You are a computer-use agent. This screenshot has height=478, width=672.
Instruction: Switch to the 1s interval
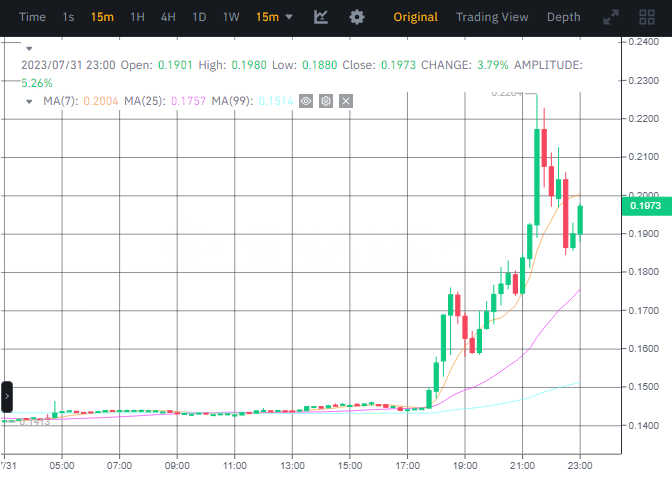click(68, 17)
